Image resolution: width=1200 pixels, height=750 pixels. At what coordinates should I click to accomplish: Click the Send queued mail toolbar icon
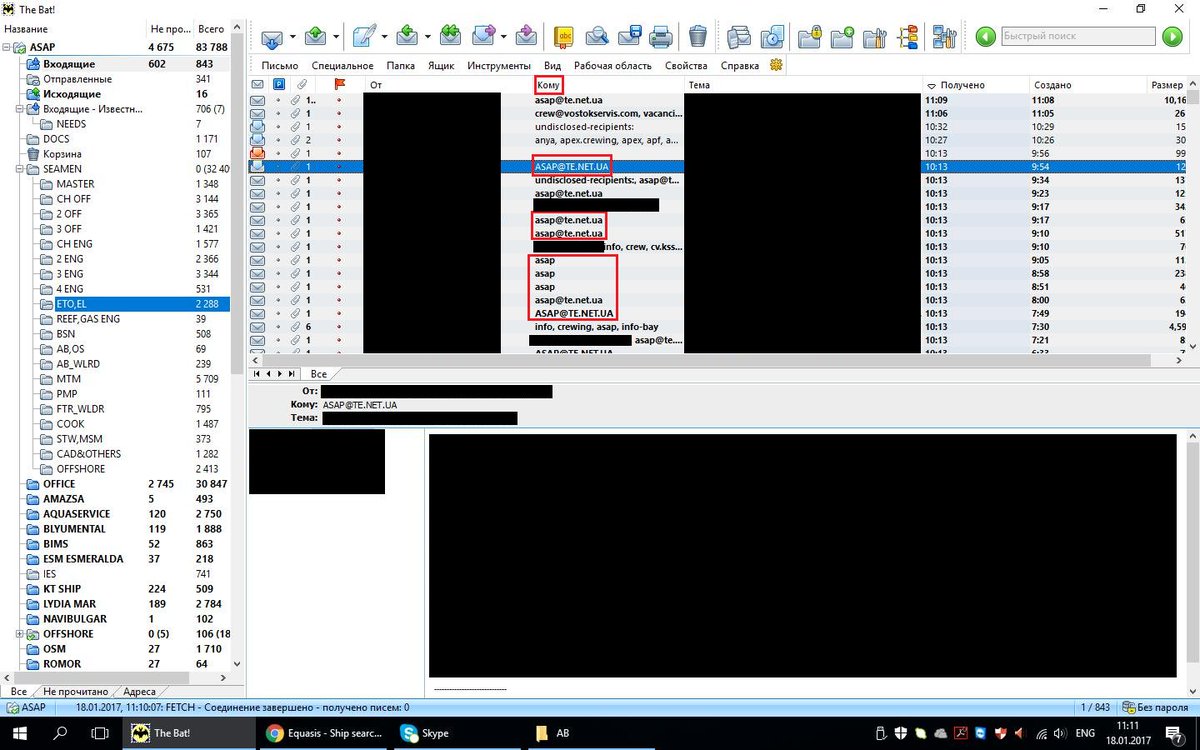pos(315,38)
